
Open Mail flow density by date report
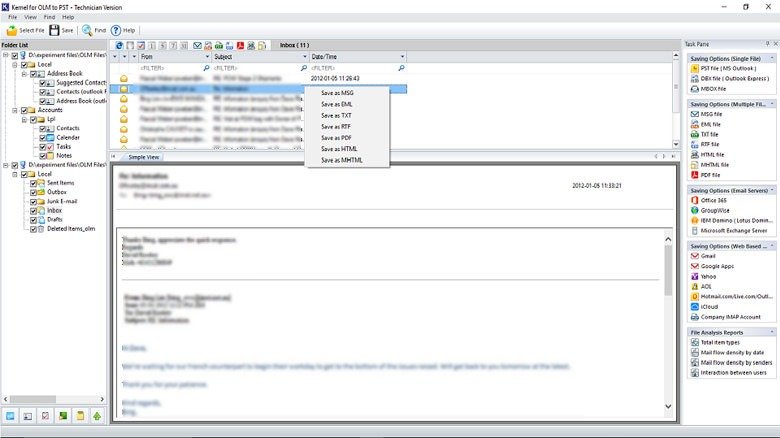727,352
